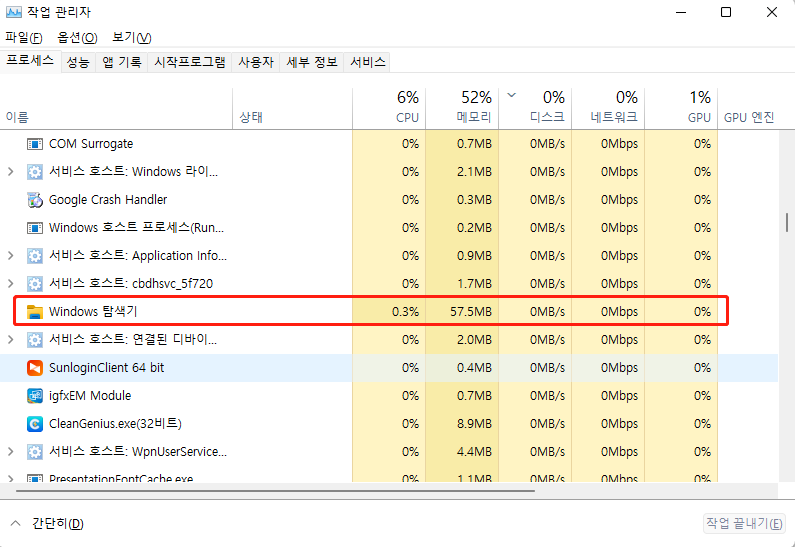The image size is (795, 547).
Task: Click the CleanGenius.exe process icon
Action: coord(35,424)
